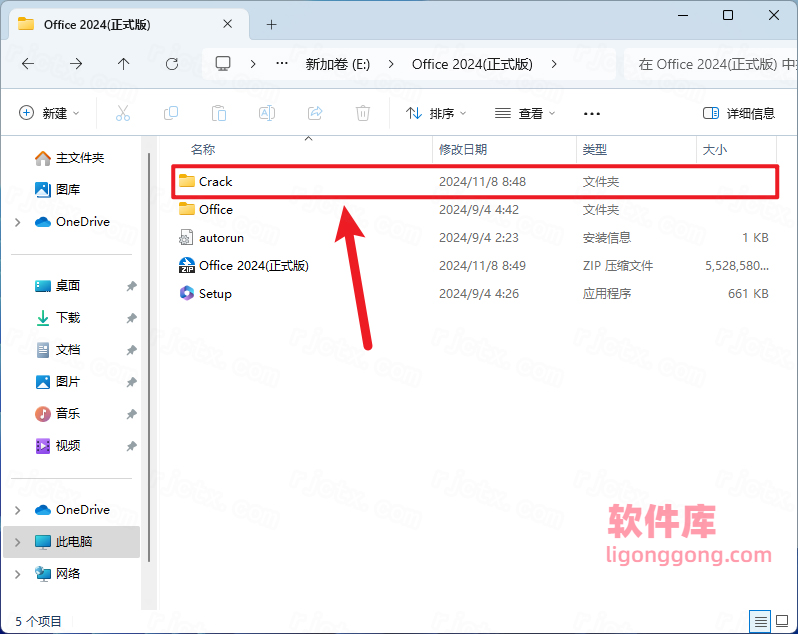Click the pin icon beside 音乐
The width and height of the screenshot is (798, 634).
point(131,415)
